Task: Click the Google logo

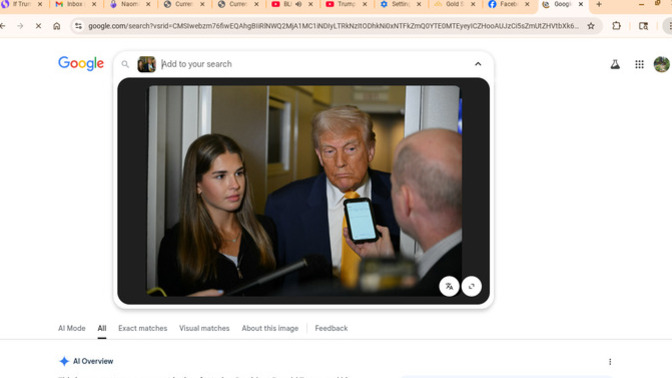Action: tap(81, 63)
